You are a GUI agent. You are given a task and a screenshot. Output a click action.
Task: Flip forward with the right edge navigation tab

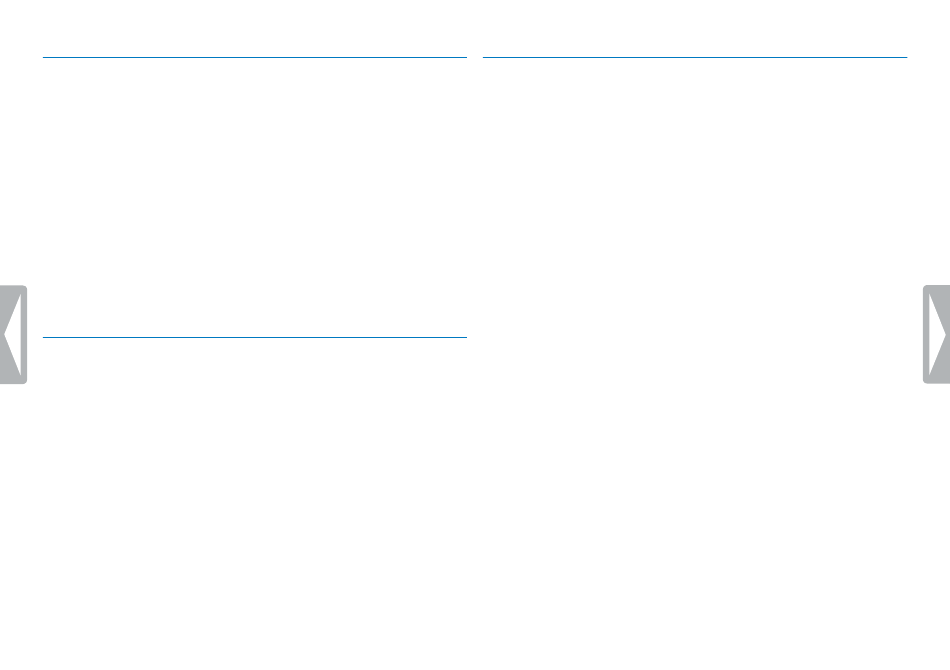937,334
